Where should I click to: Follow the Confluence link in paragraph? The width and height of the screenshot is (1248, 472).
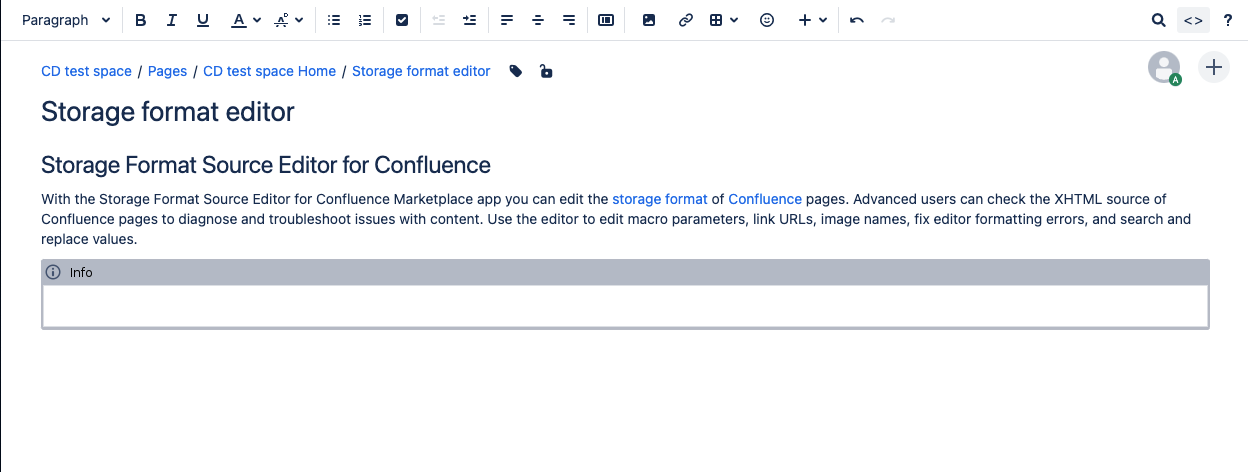[765, 199]
